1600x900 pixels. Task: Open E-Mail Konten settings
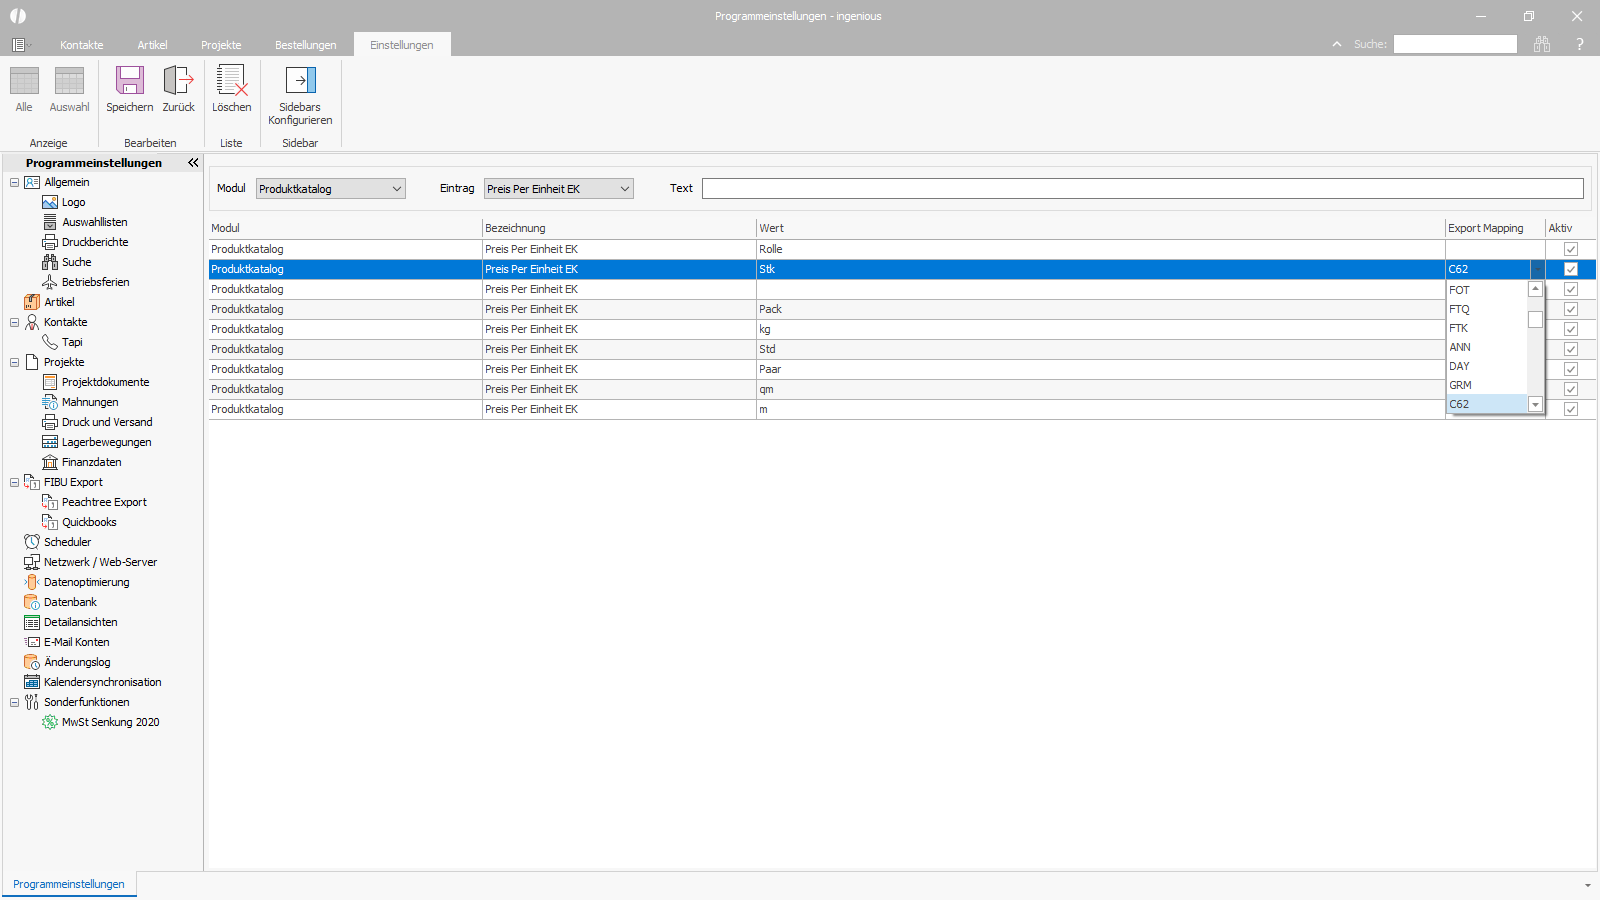pos(76,642)
